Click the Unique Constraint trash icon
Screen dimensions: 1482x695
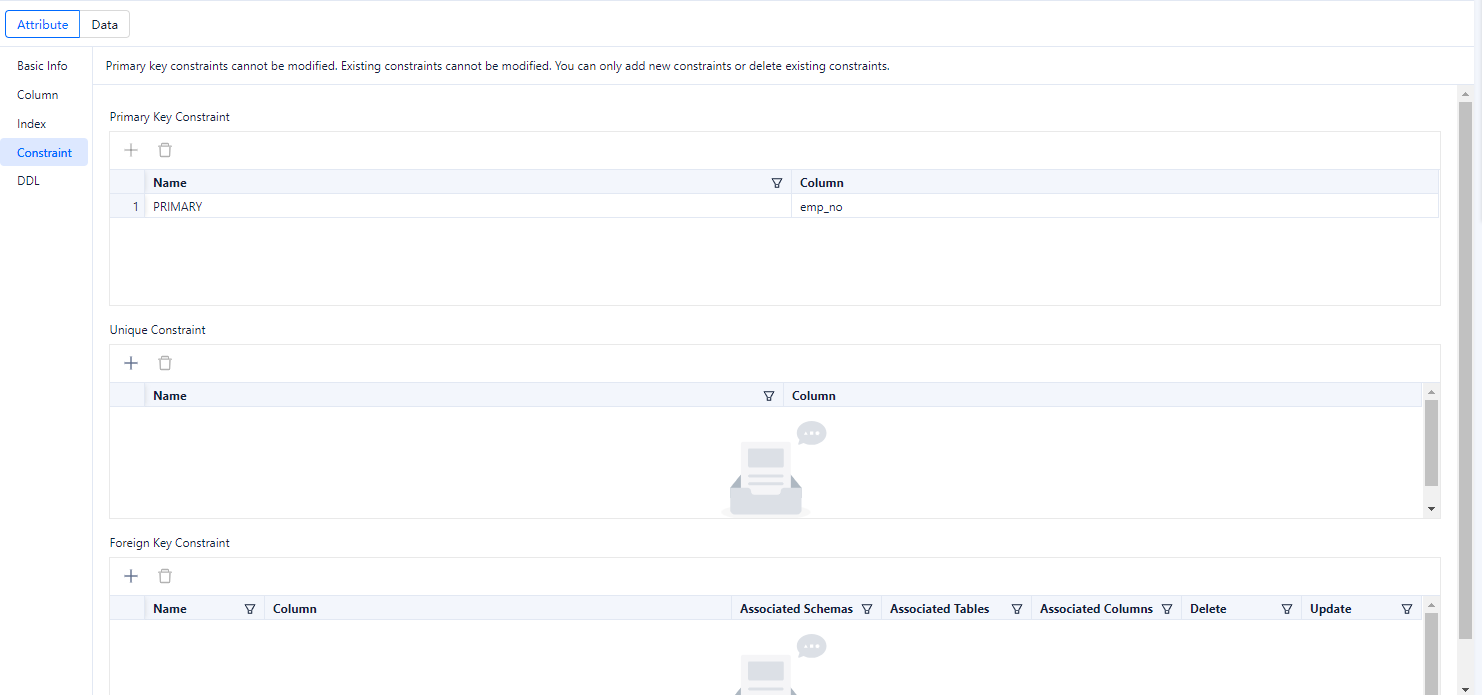point(165,363)
